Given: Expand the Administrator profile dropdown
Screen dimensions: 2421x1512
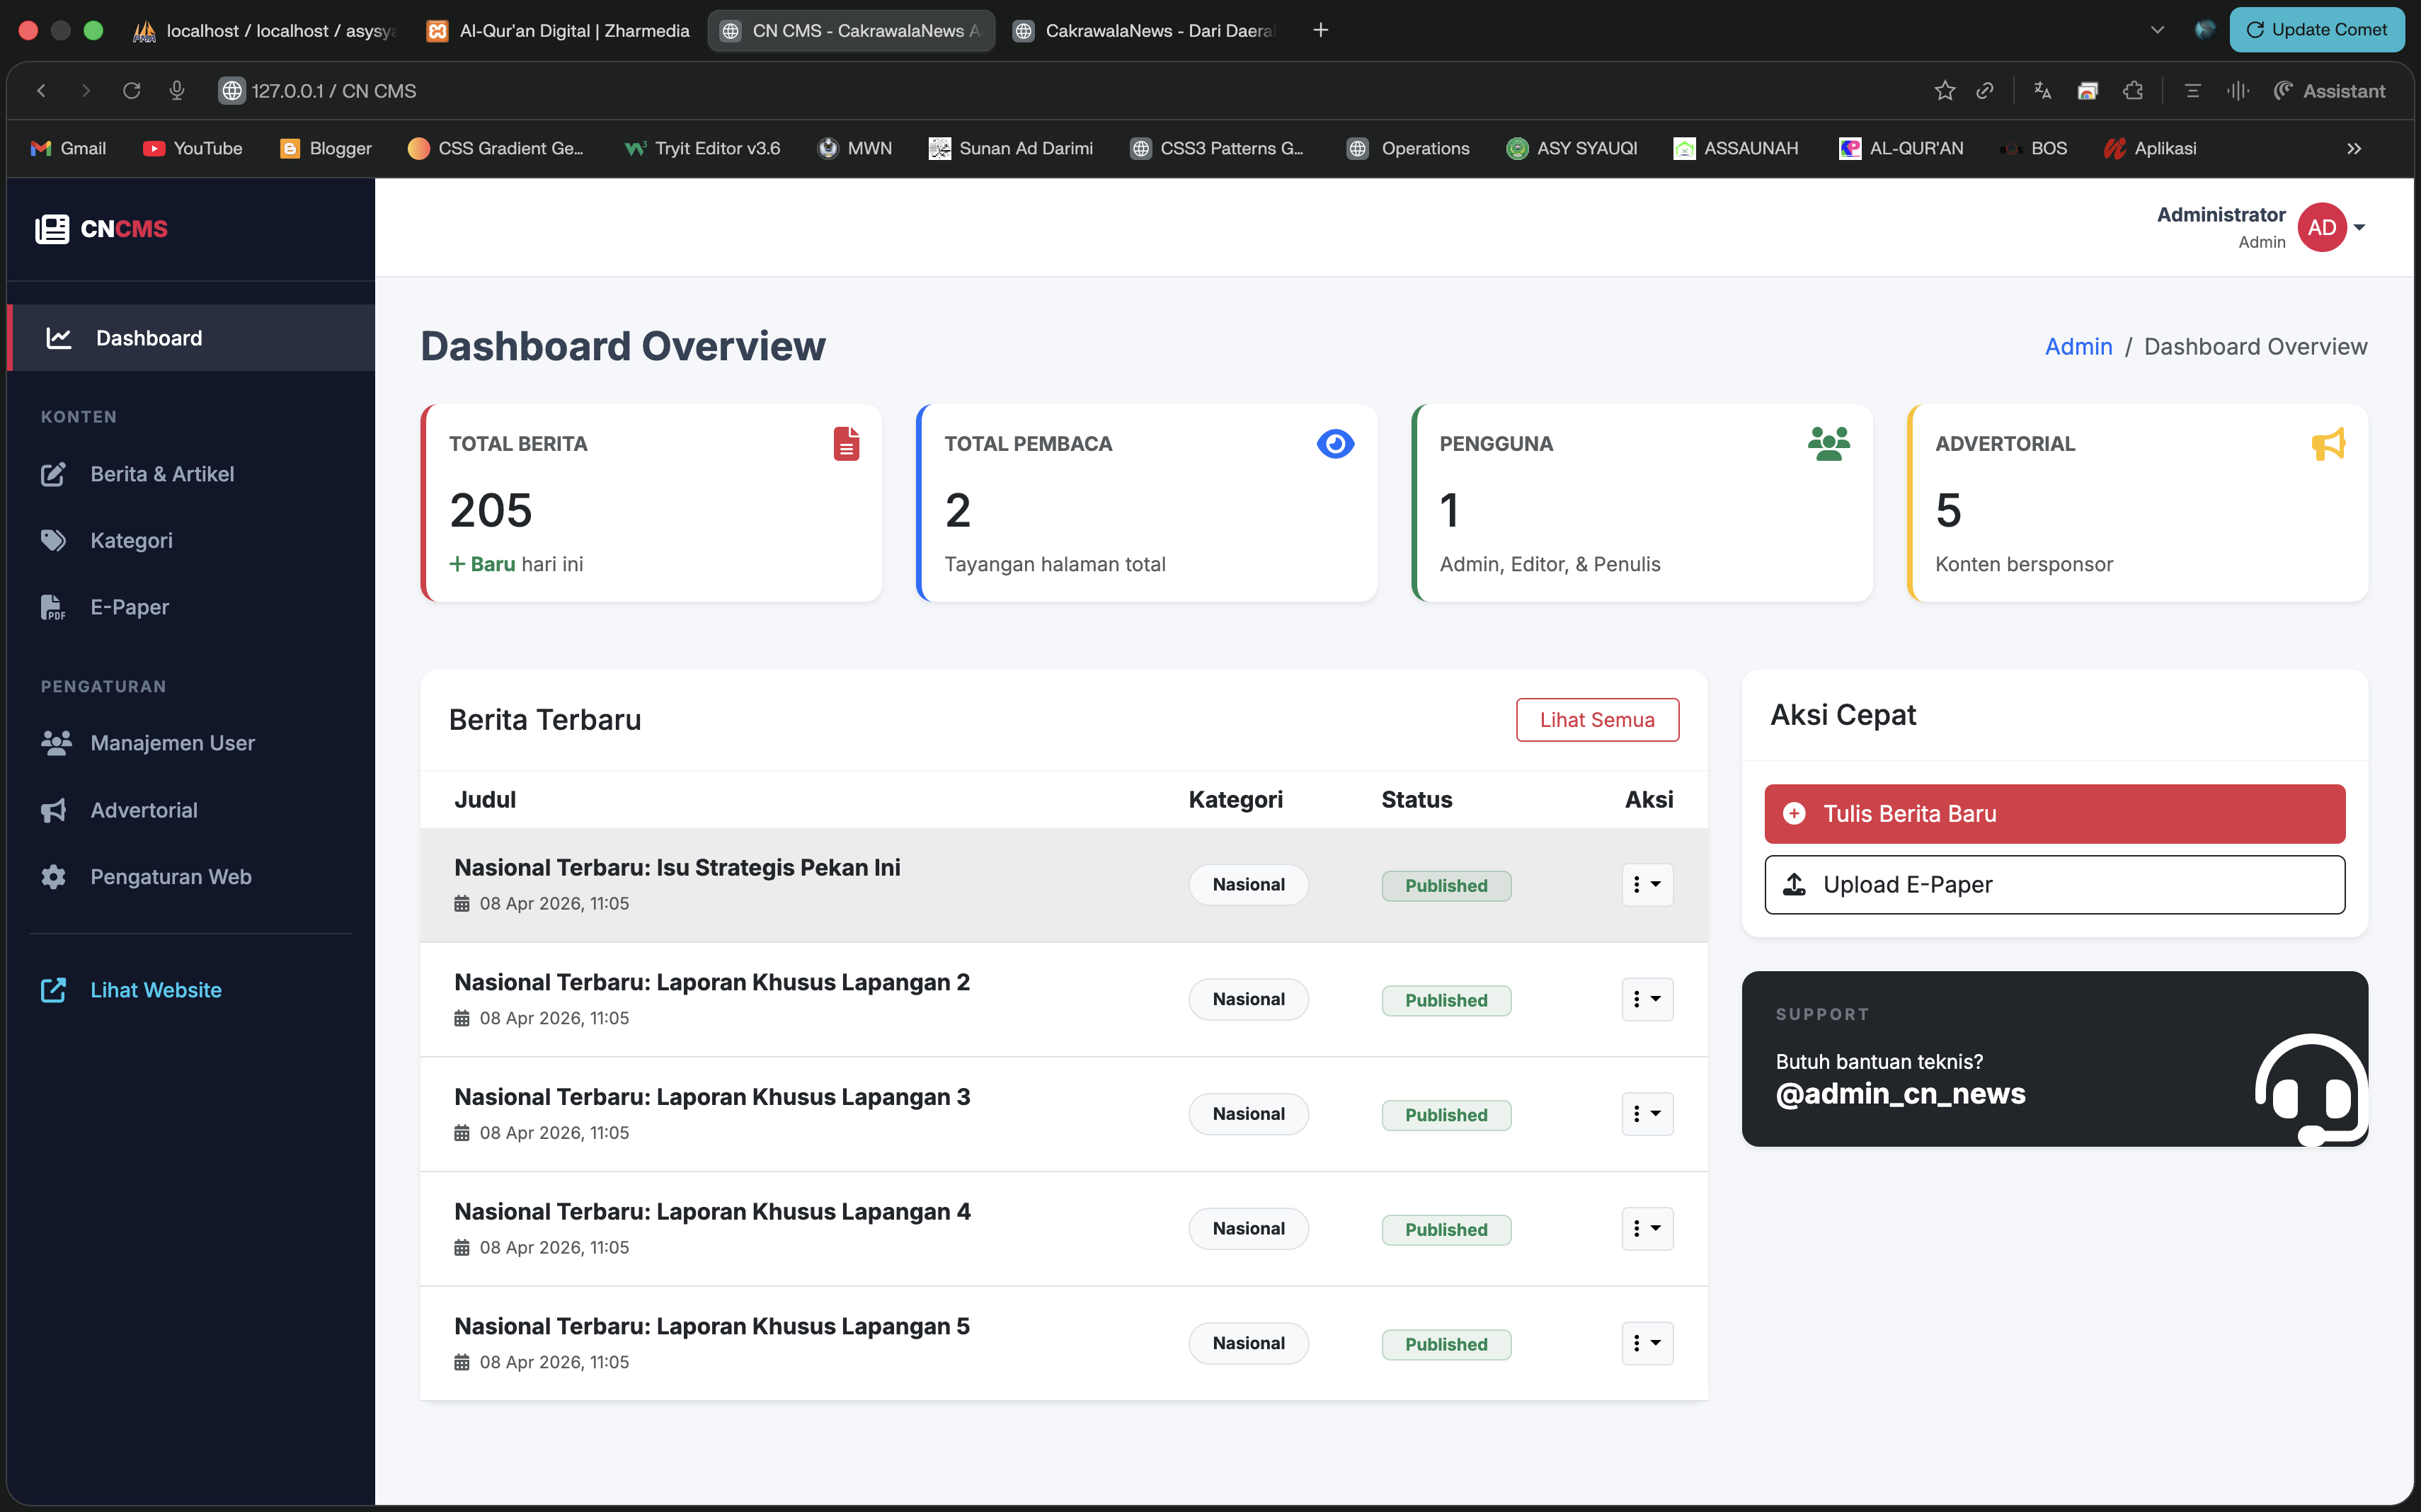Looking at the screenshot, I should pyautogui.click(x=2358, y=228).
